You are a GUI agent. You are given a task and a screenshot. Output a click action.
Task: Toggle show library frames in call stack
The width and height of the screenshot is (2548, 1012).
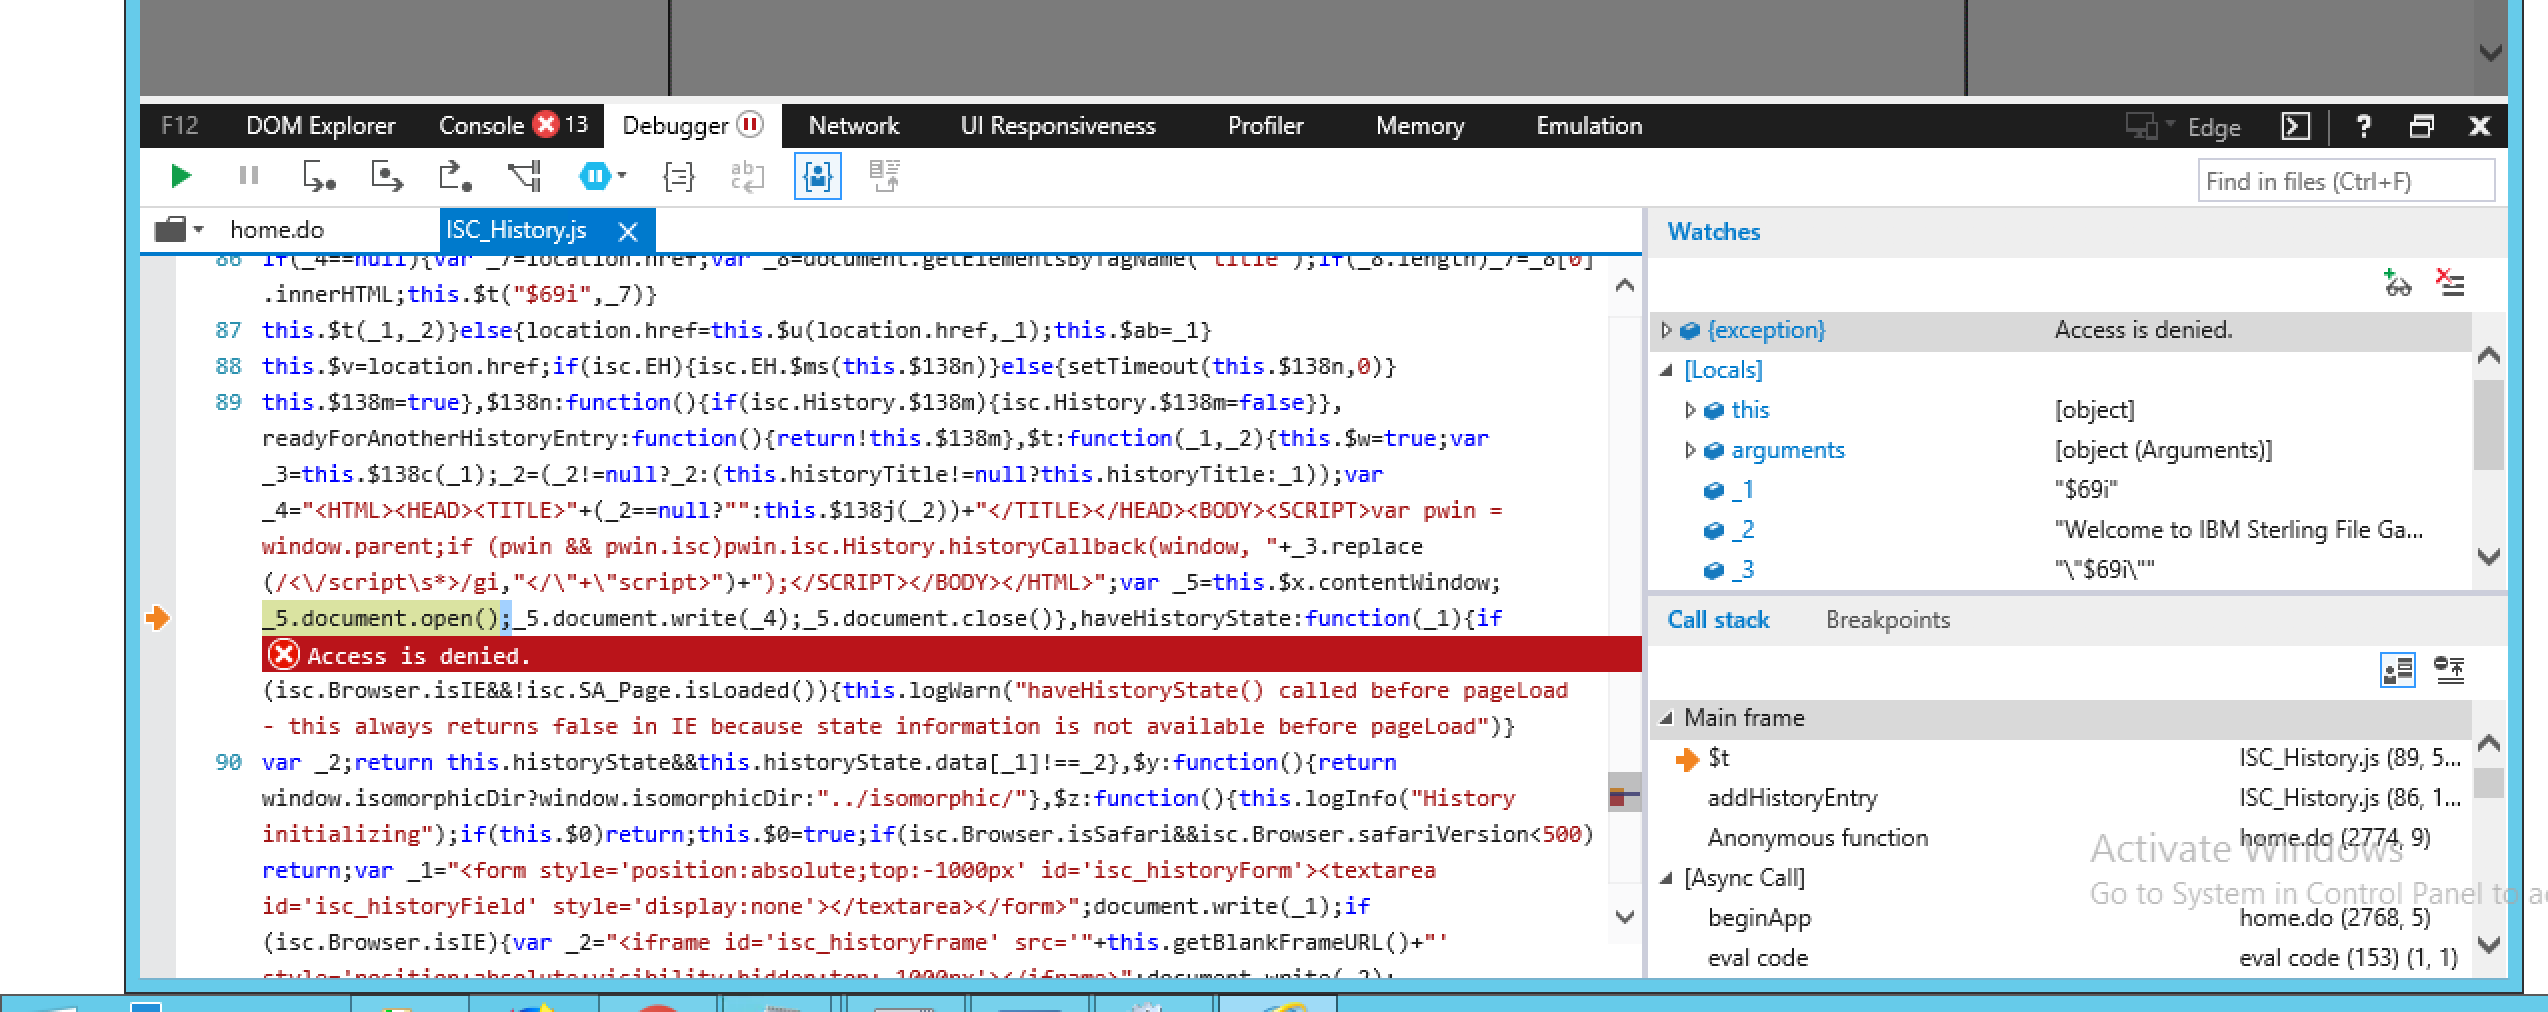click(2397, 670)
